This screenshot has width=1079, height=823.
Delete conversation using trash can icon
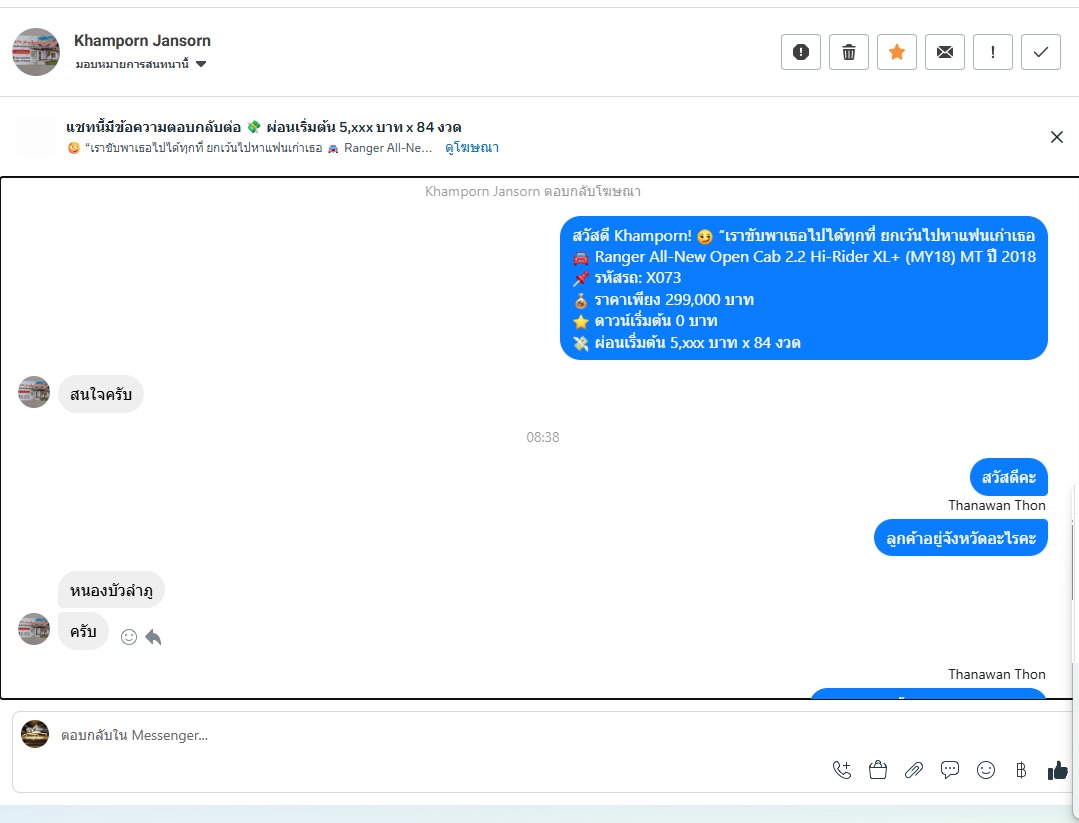848,52
